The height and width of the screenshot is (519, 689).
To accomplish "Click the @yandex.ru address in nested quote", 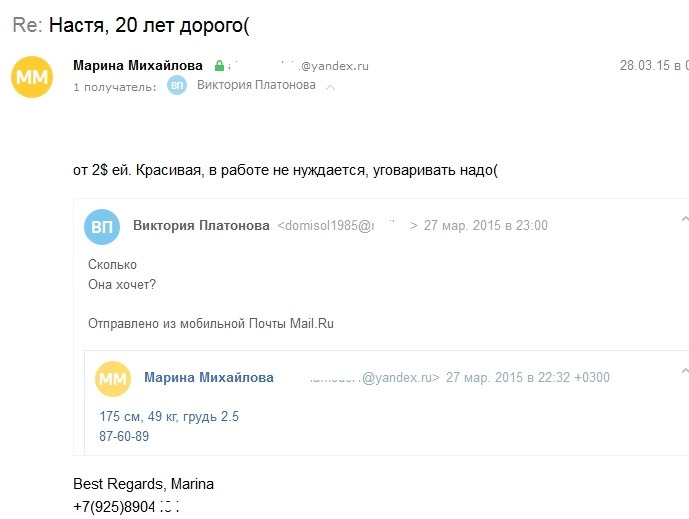I will pyautogui.click(x=374, y=377).
